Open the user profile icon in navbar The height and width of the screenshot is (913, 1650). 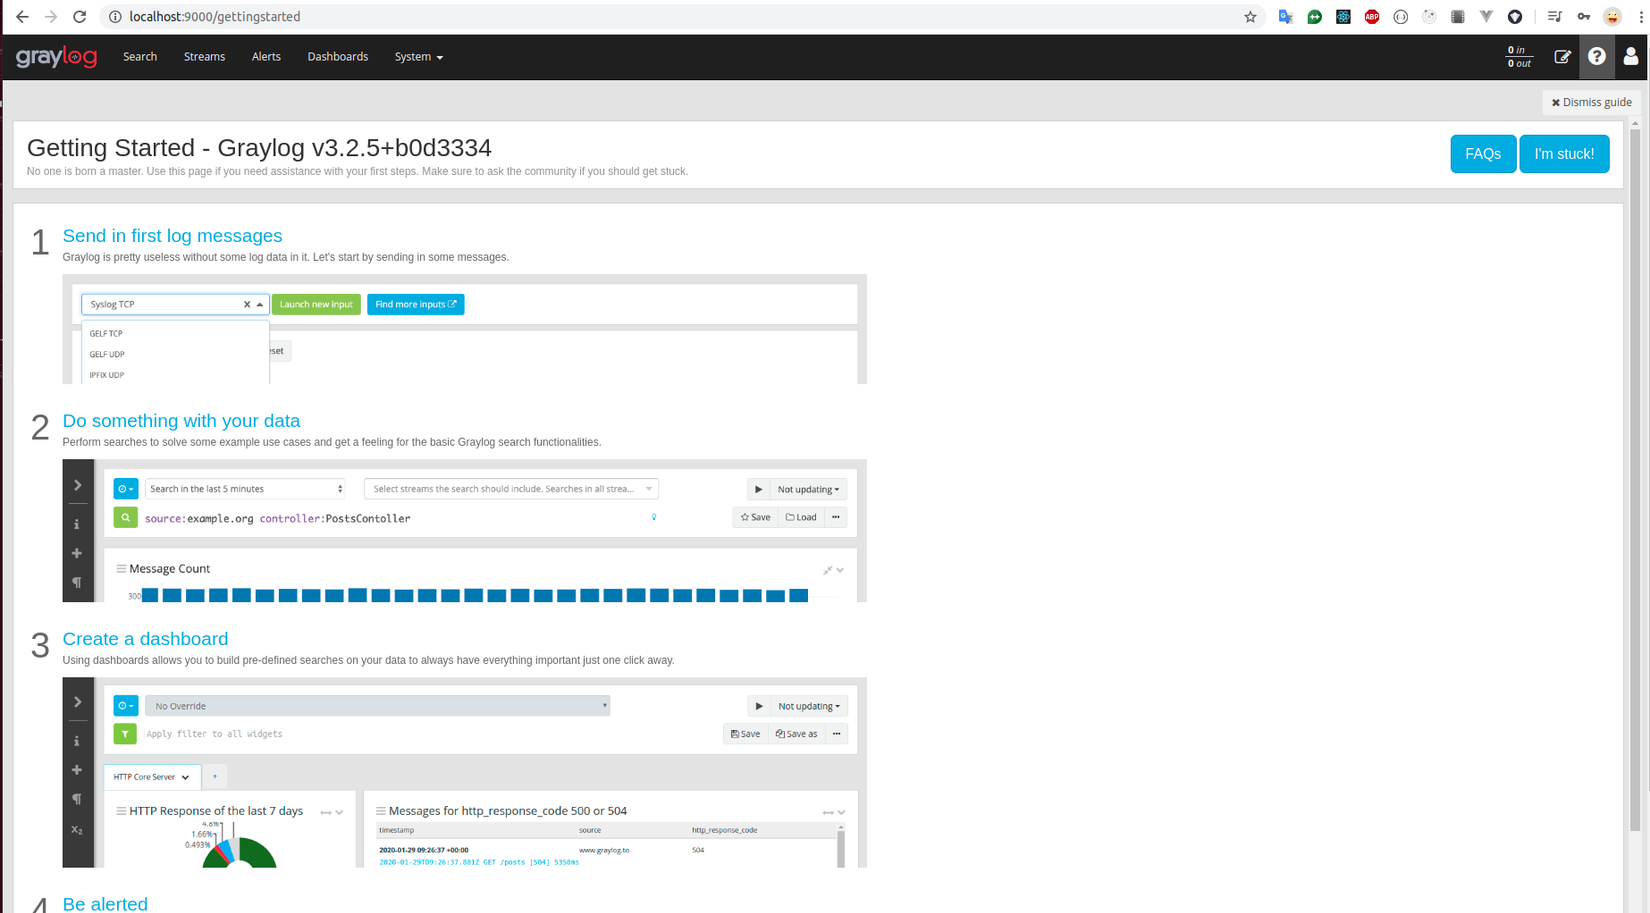point(1631,57)
